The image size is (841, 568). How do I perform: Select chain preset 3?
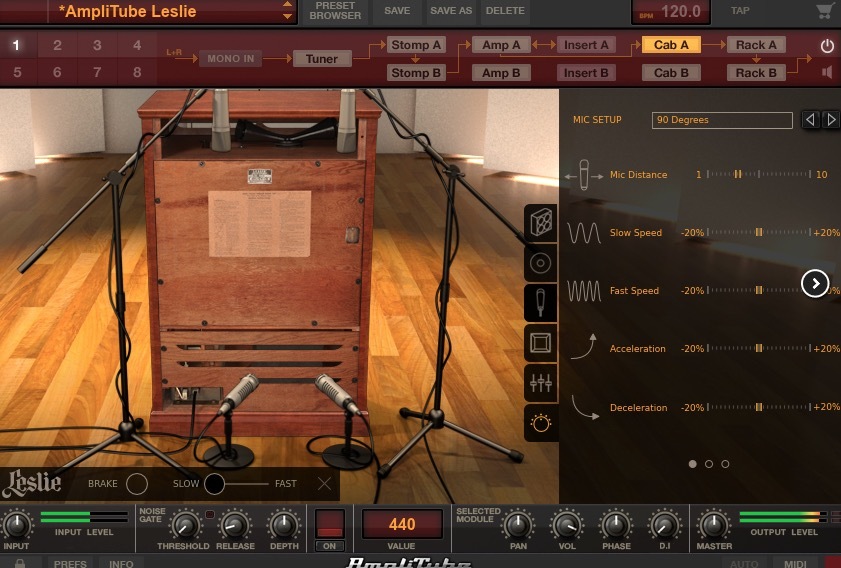97,45
